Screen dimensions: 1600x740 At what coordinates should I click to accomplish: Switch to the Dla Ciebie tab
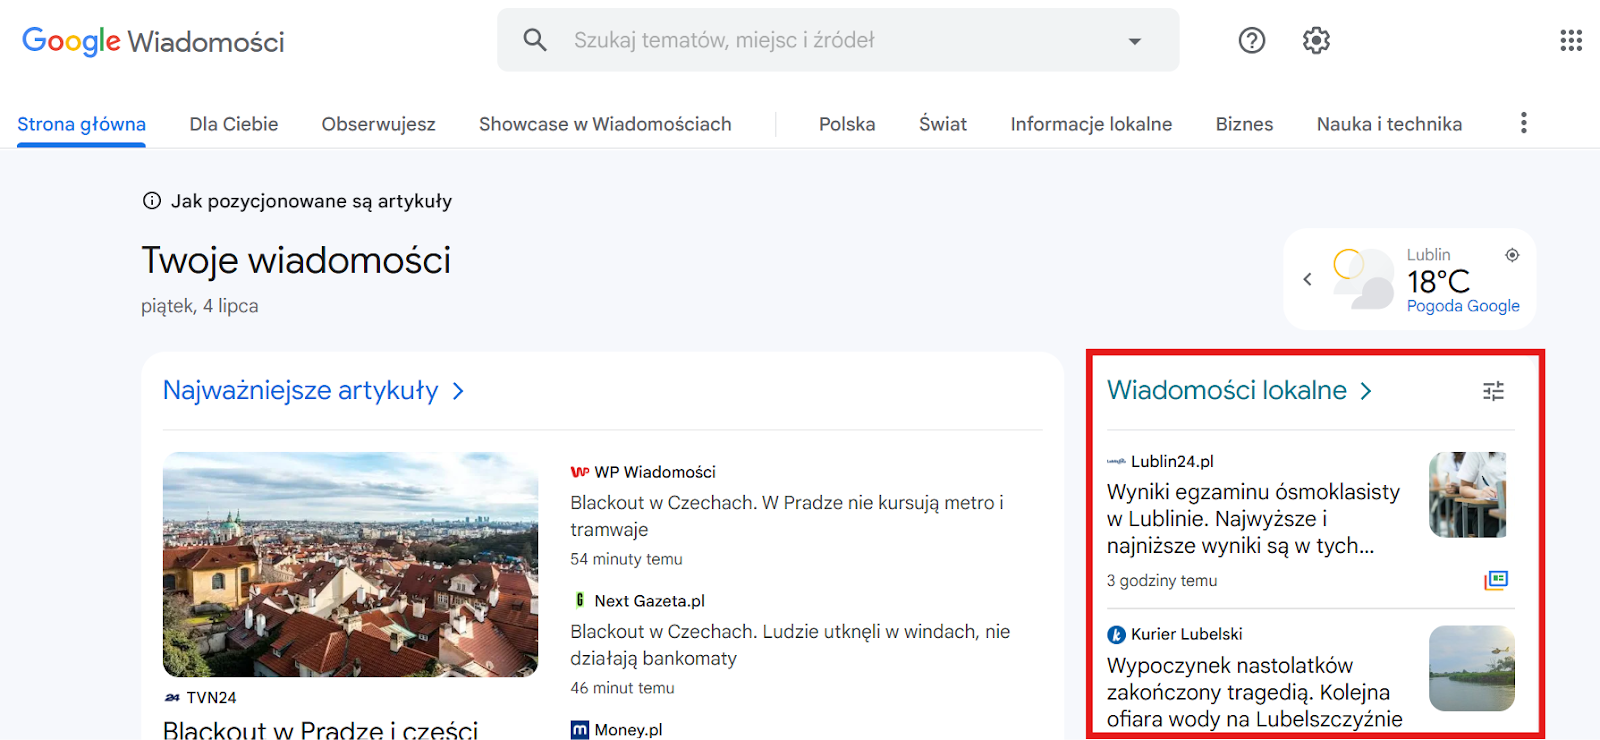tap(234, 124)
